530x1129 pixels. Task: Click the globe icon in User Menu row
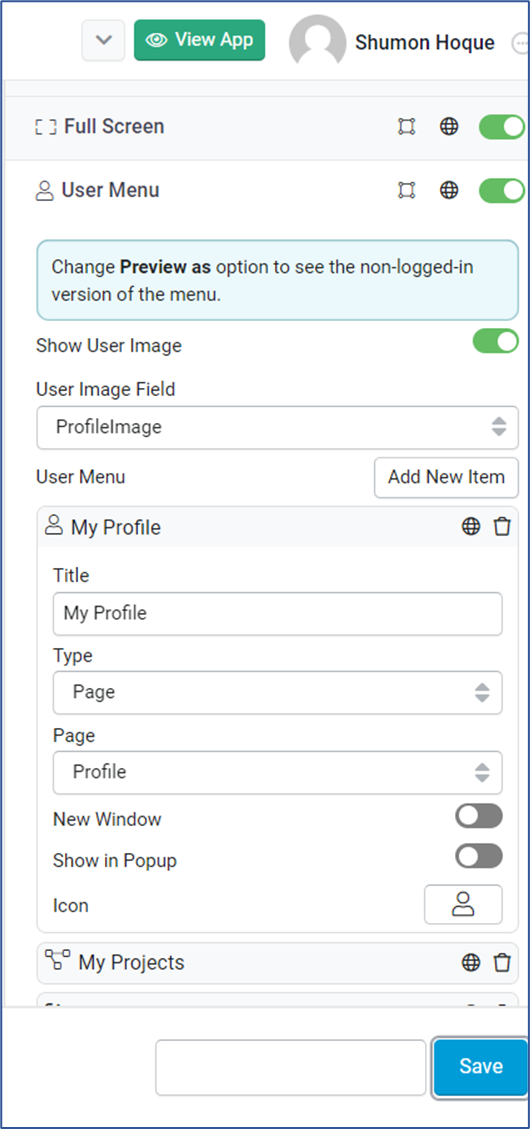pyautogui.click(x=449, y=191)
